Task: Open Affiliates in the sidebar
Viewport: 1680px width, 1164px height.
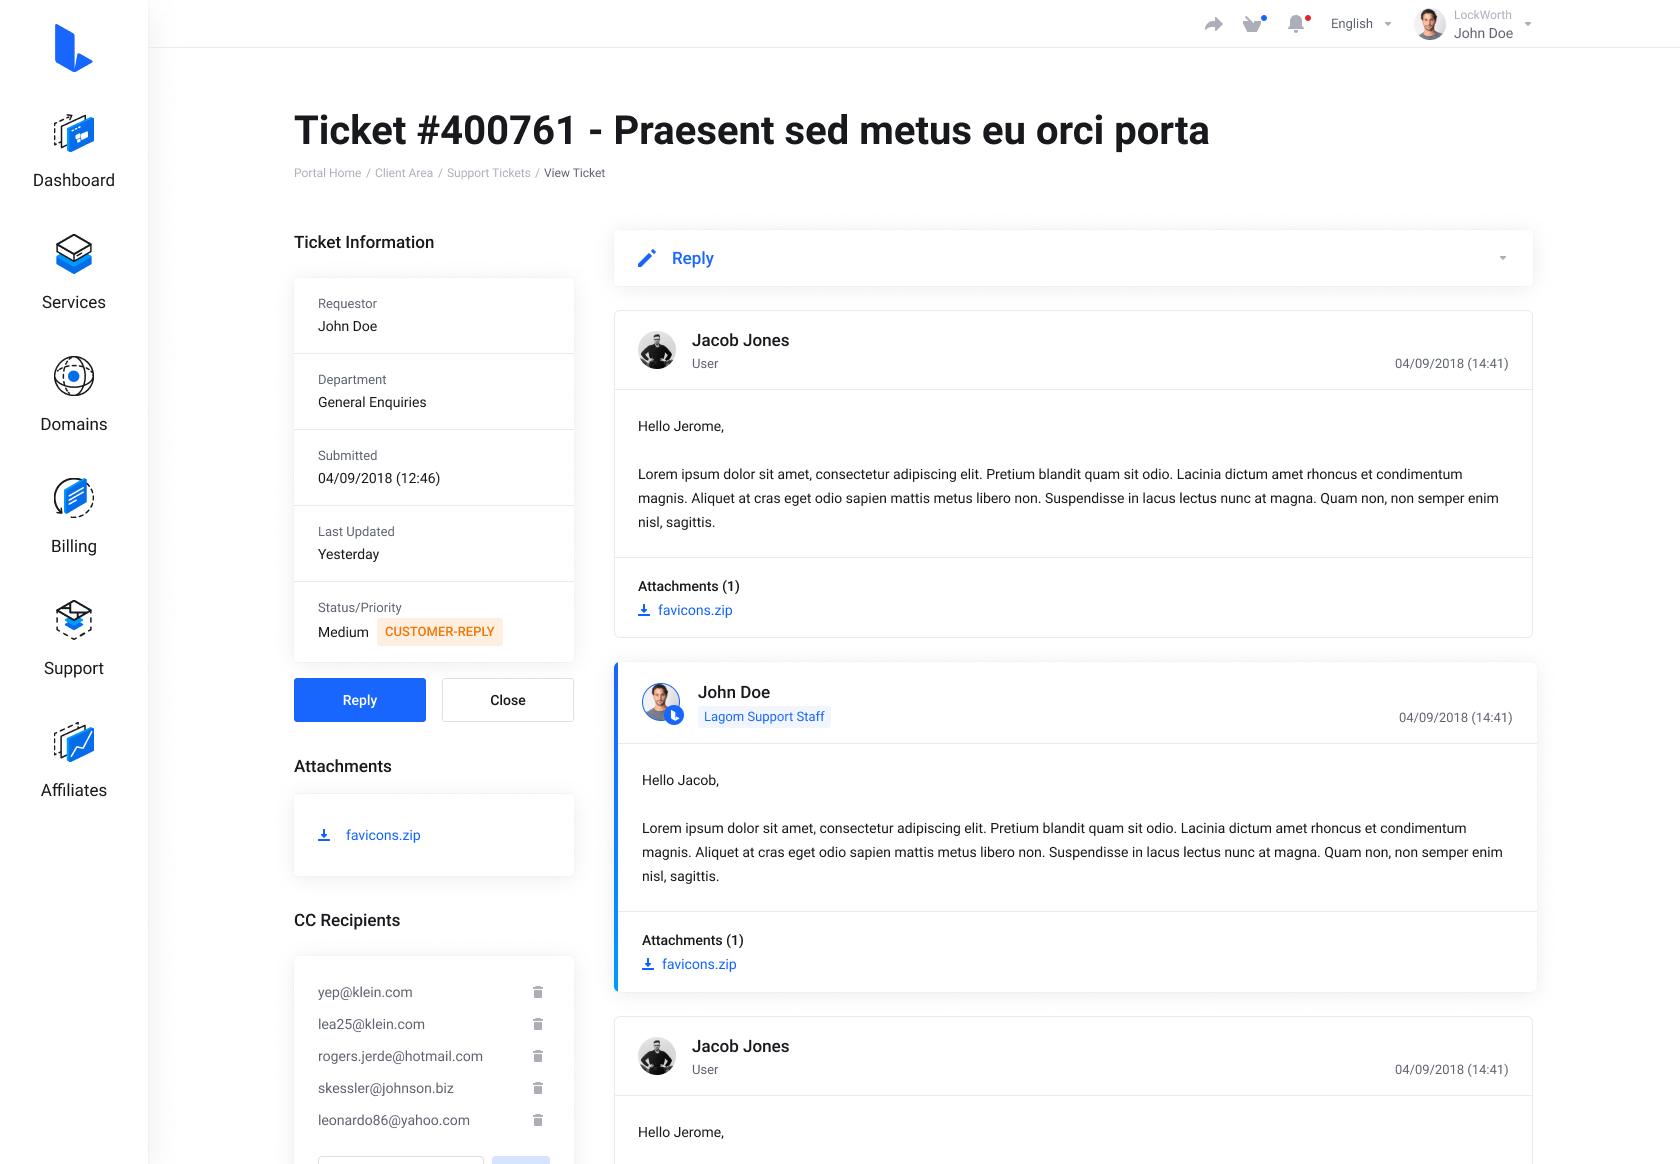Action: (73, 743)
